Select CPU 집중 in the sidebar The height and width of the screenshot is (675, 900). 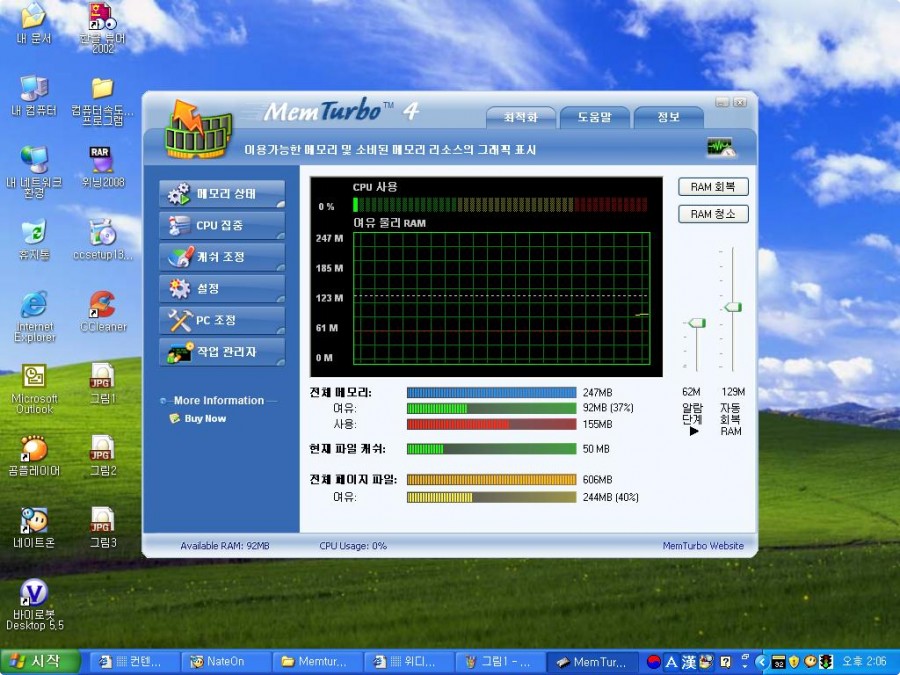tap(222, 226)
